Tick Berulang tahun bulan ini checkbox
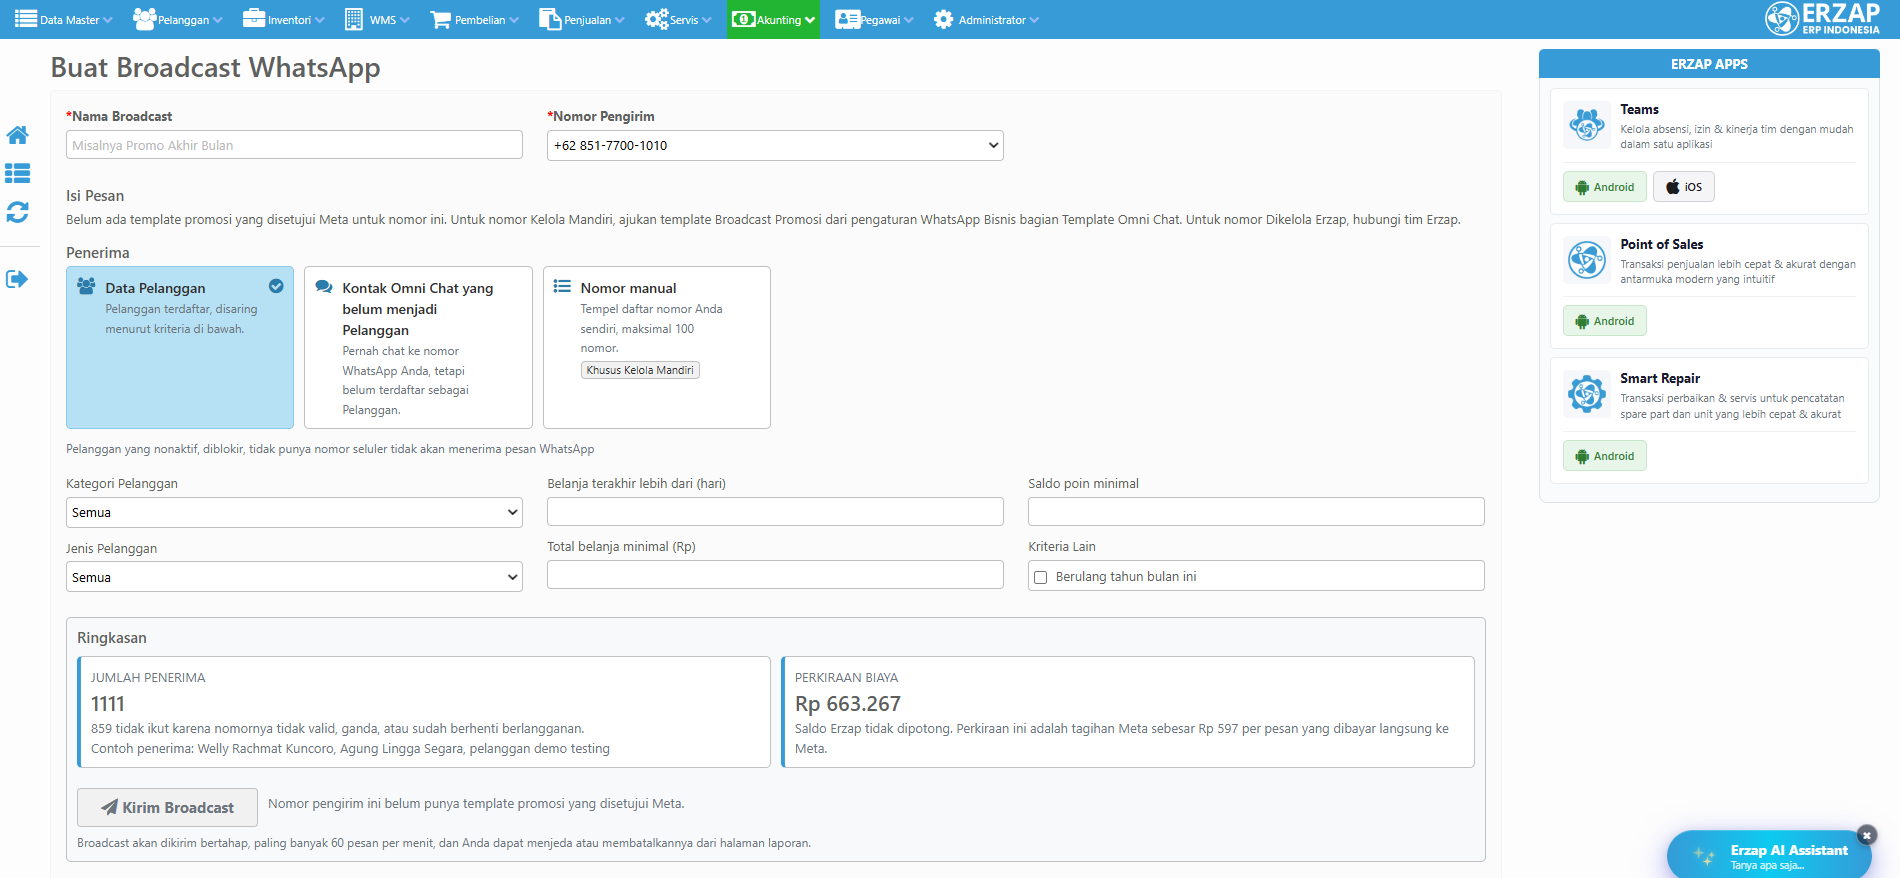1900x878 pixels. (x=1040, y=577)
